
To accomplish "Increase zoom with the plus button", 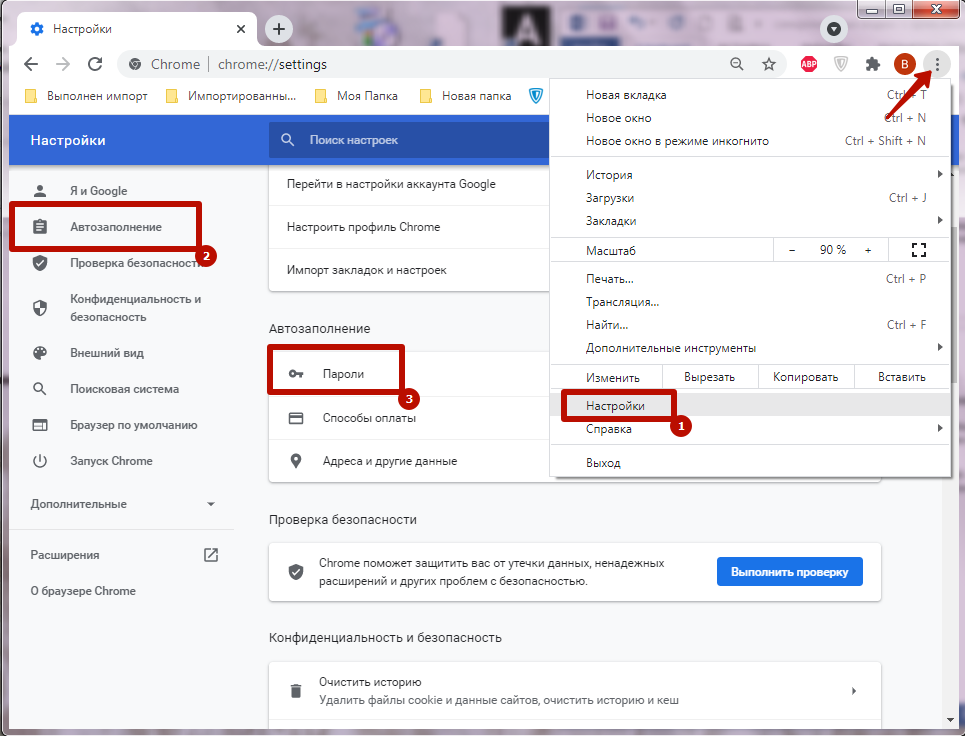I will 867,250.
